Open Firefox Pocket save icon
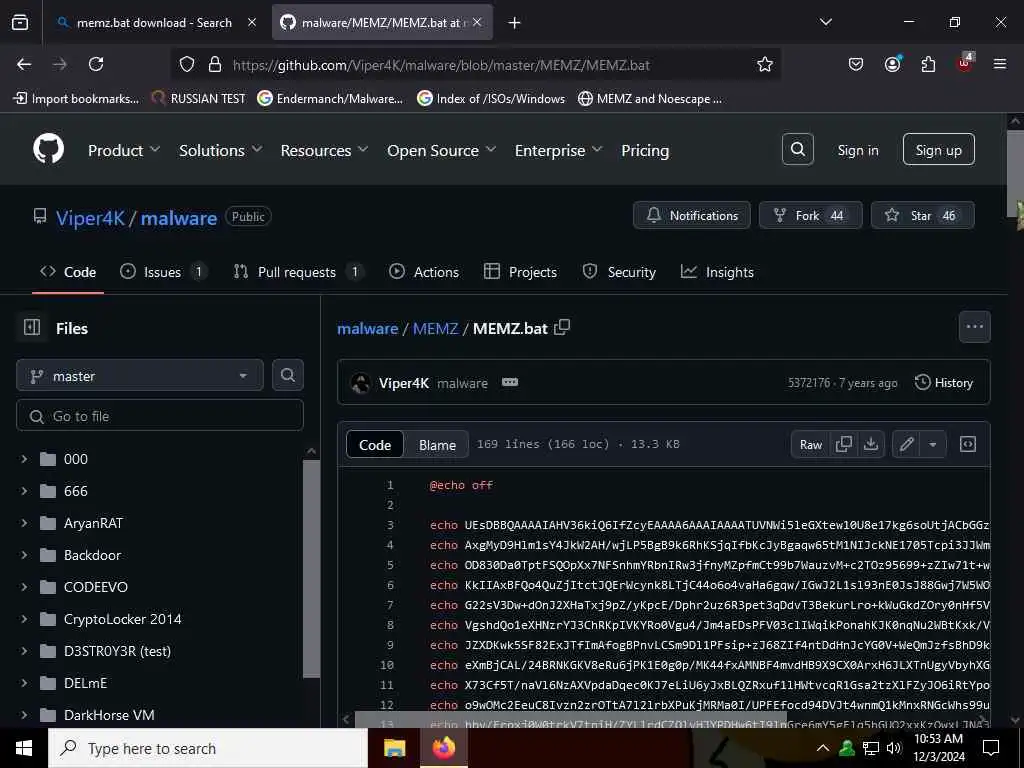This screenshot has width=1024, height=768. tap(856, 64)
